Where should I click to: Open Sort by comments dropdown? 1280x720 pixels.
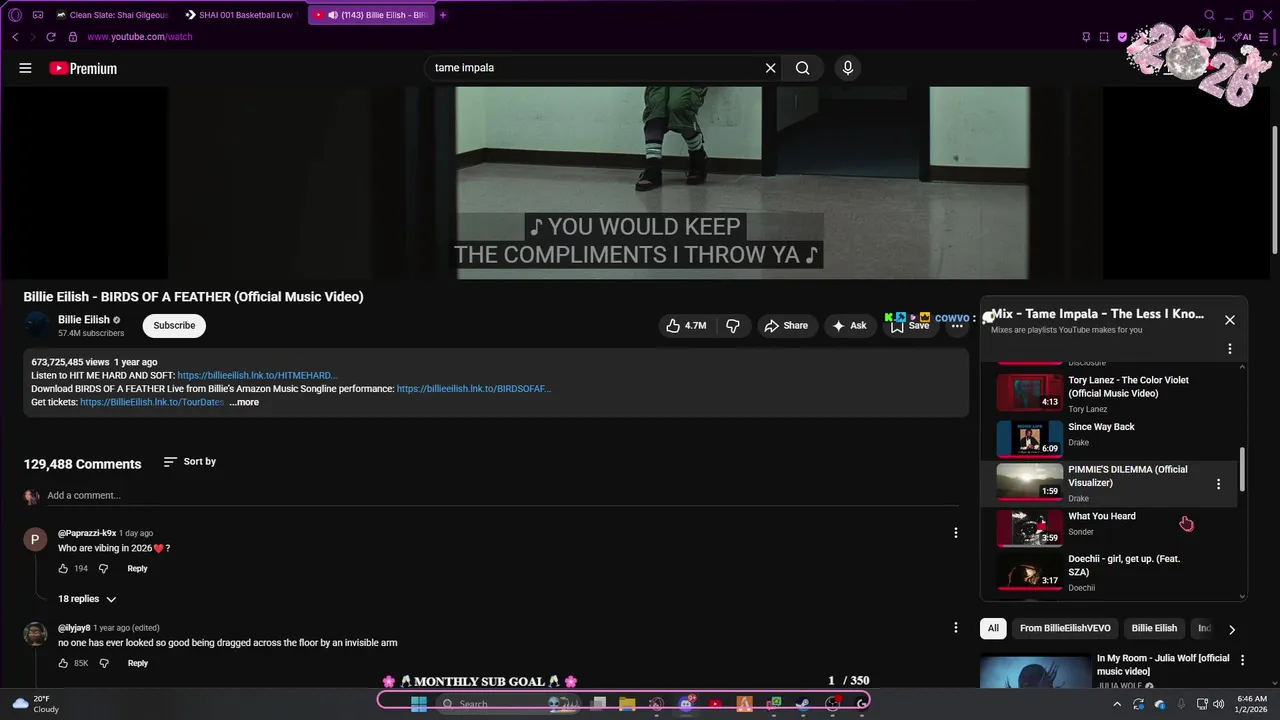[x=190, y=462]
